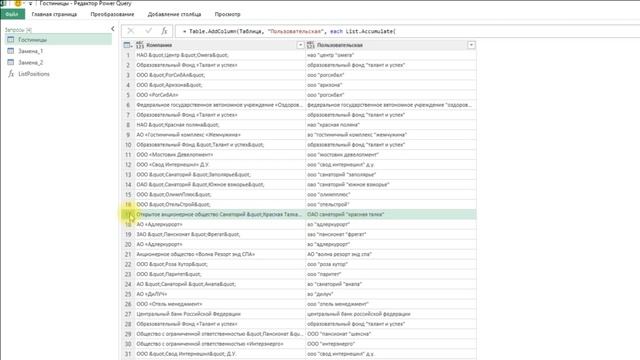Open filter dropdown of Пользовательская column

tap(471, 45)
